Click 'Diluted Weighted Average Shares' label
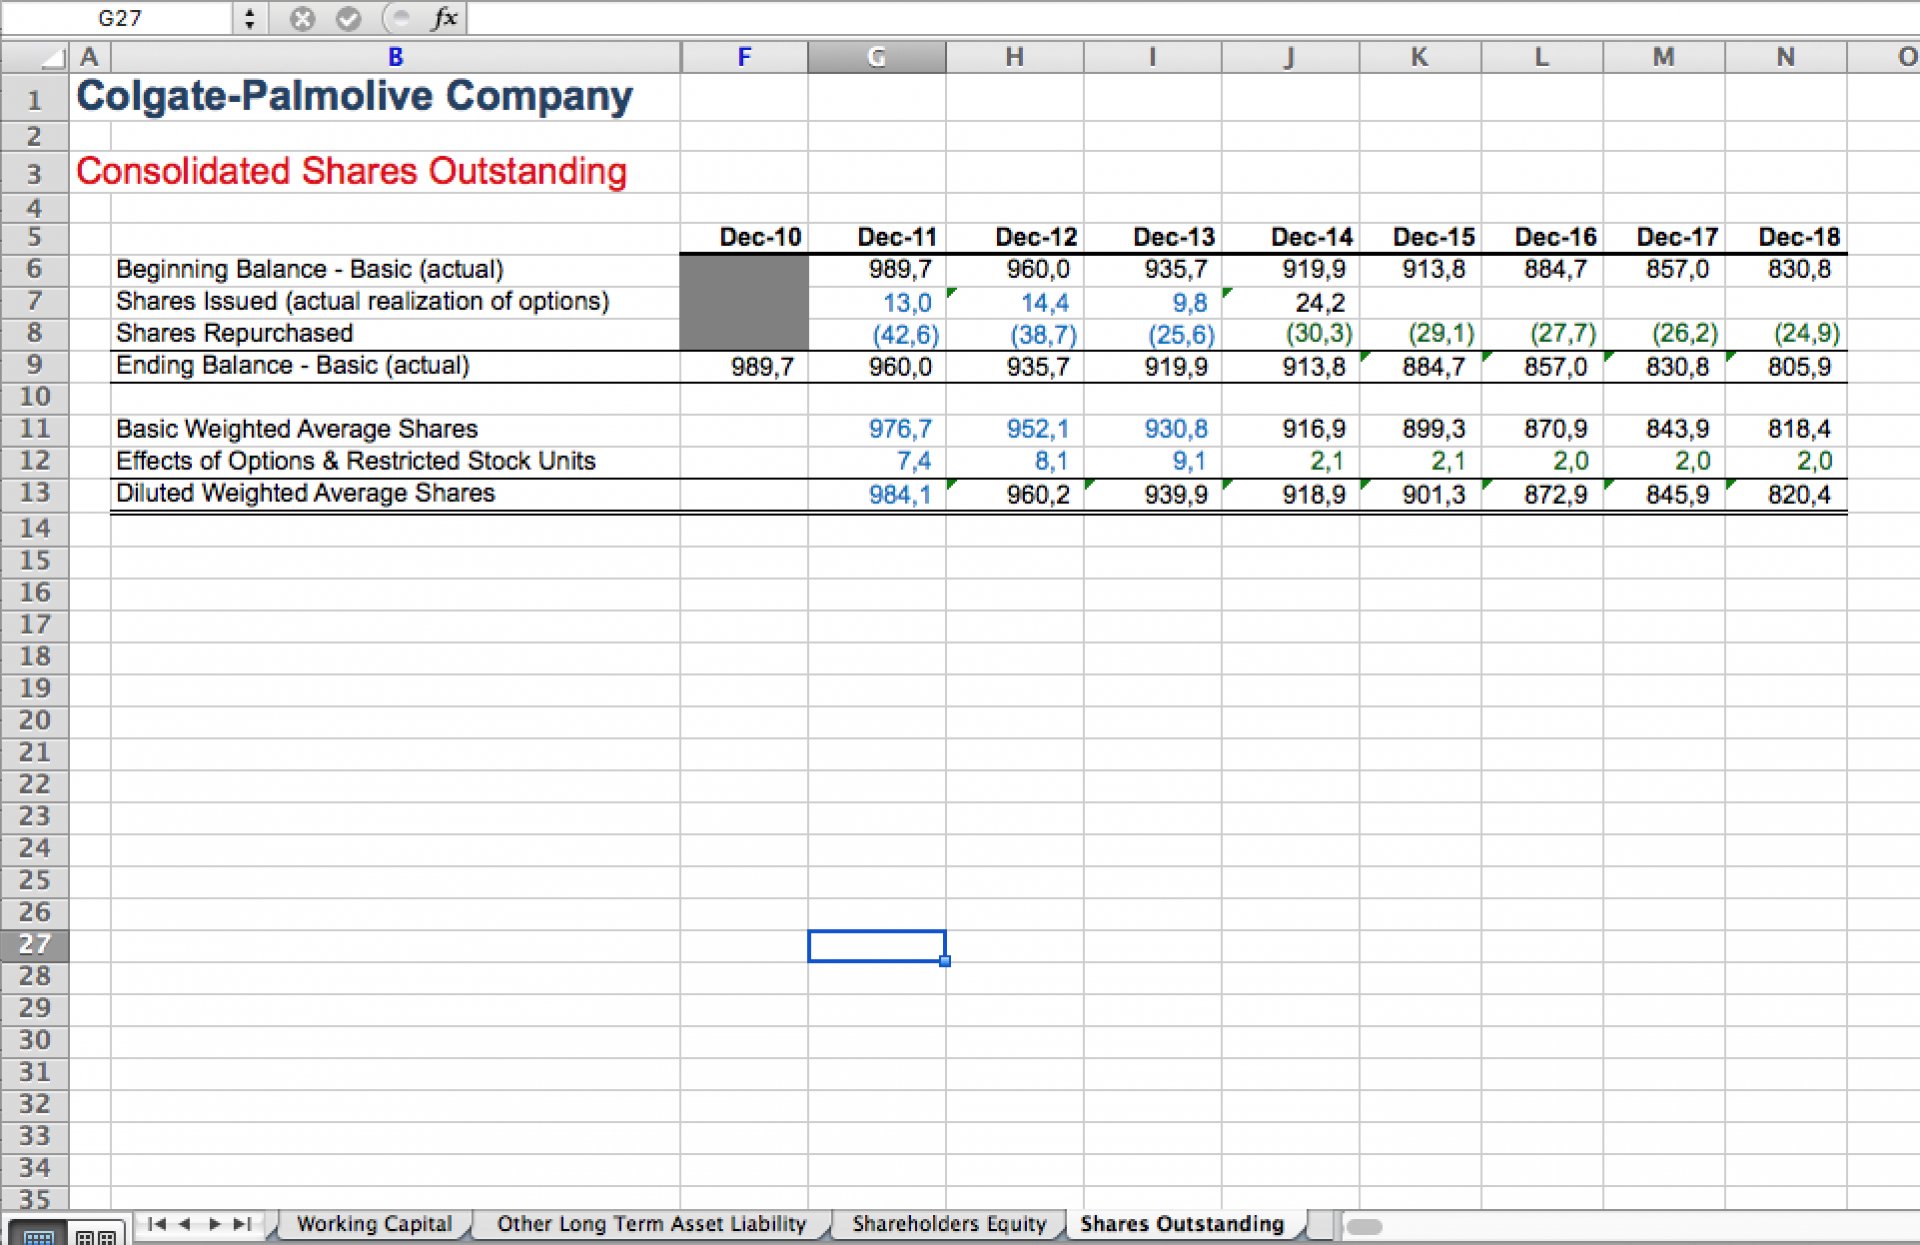Screen dimensions: 1920x1245 tap(305, 493)
